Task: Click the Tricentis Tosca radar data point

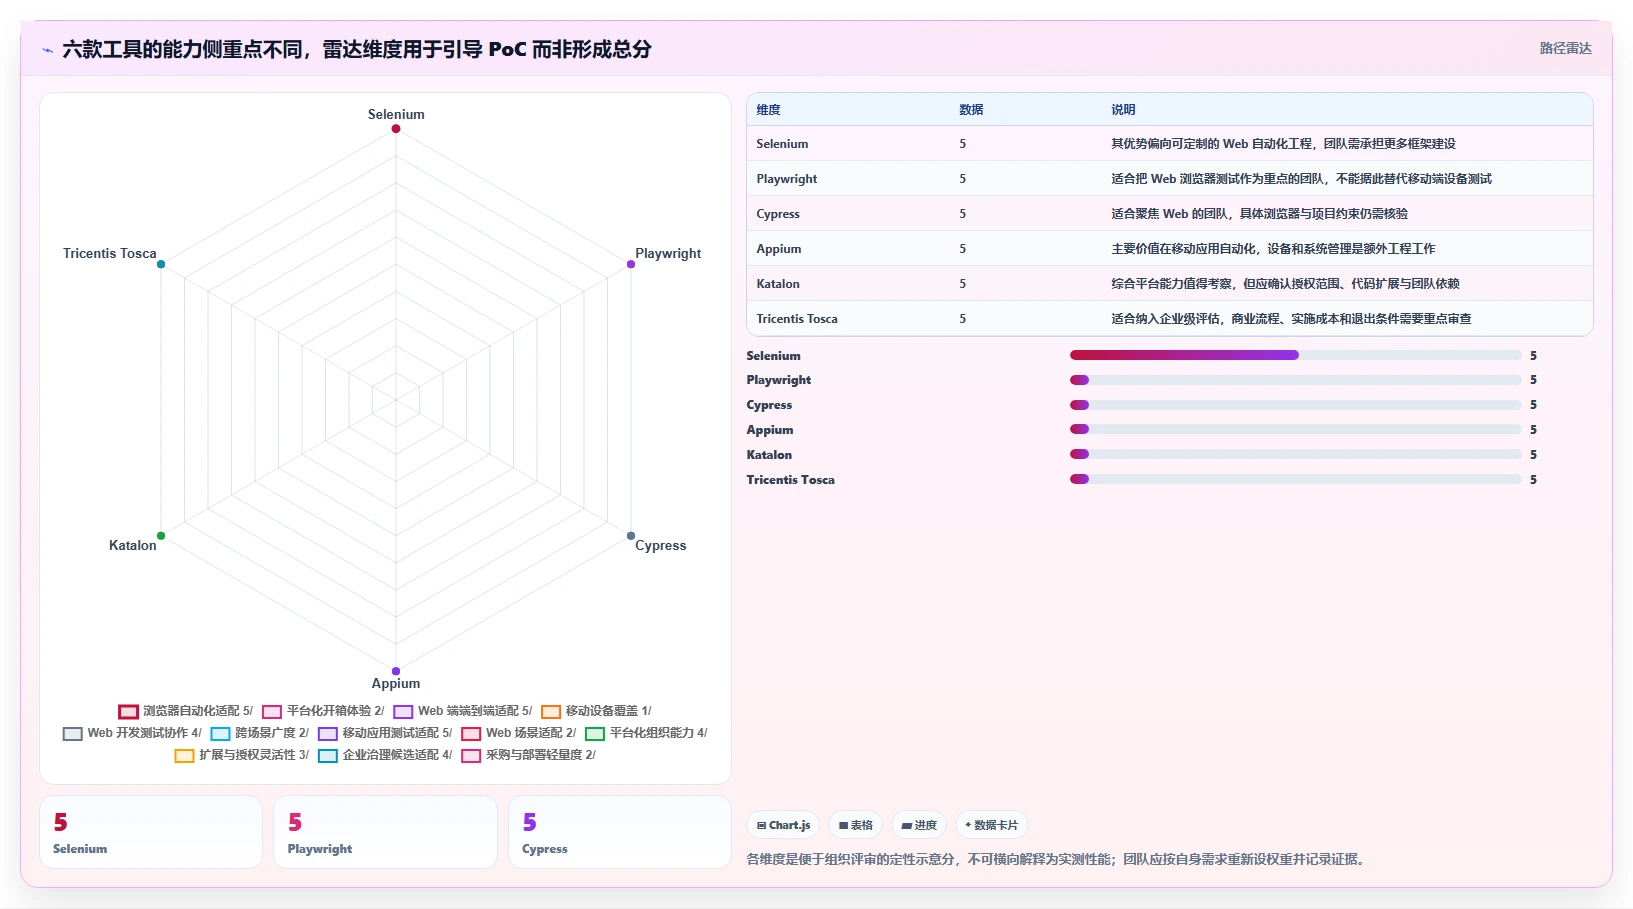Action: tap(161, 264)
